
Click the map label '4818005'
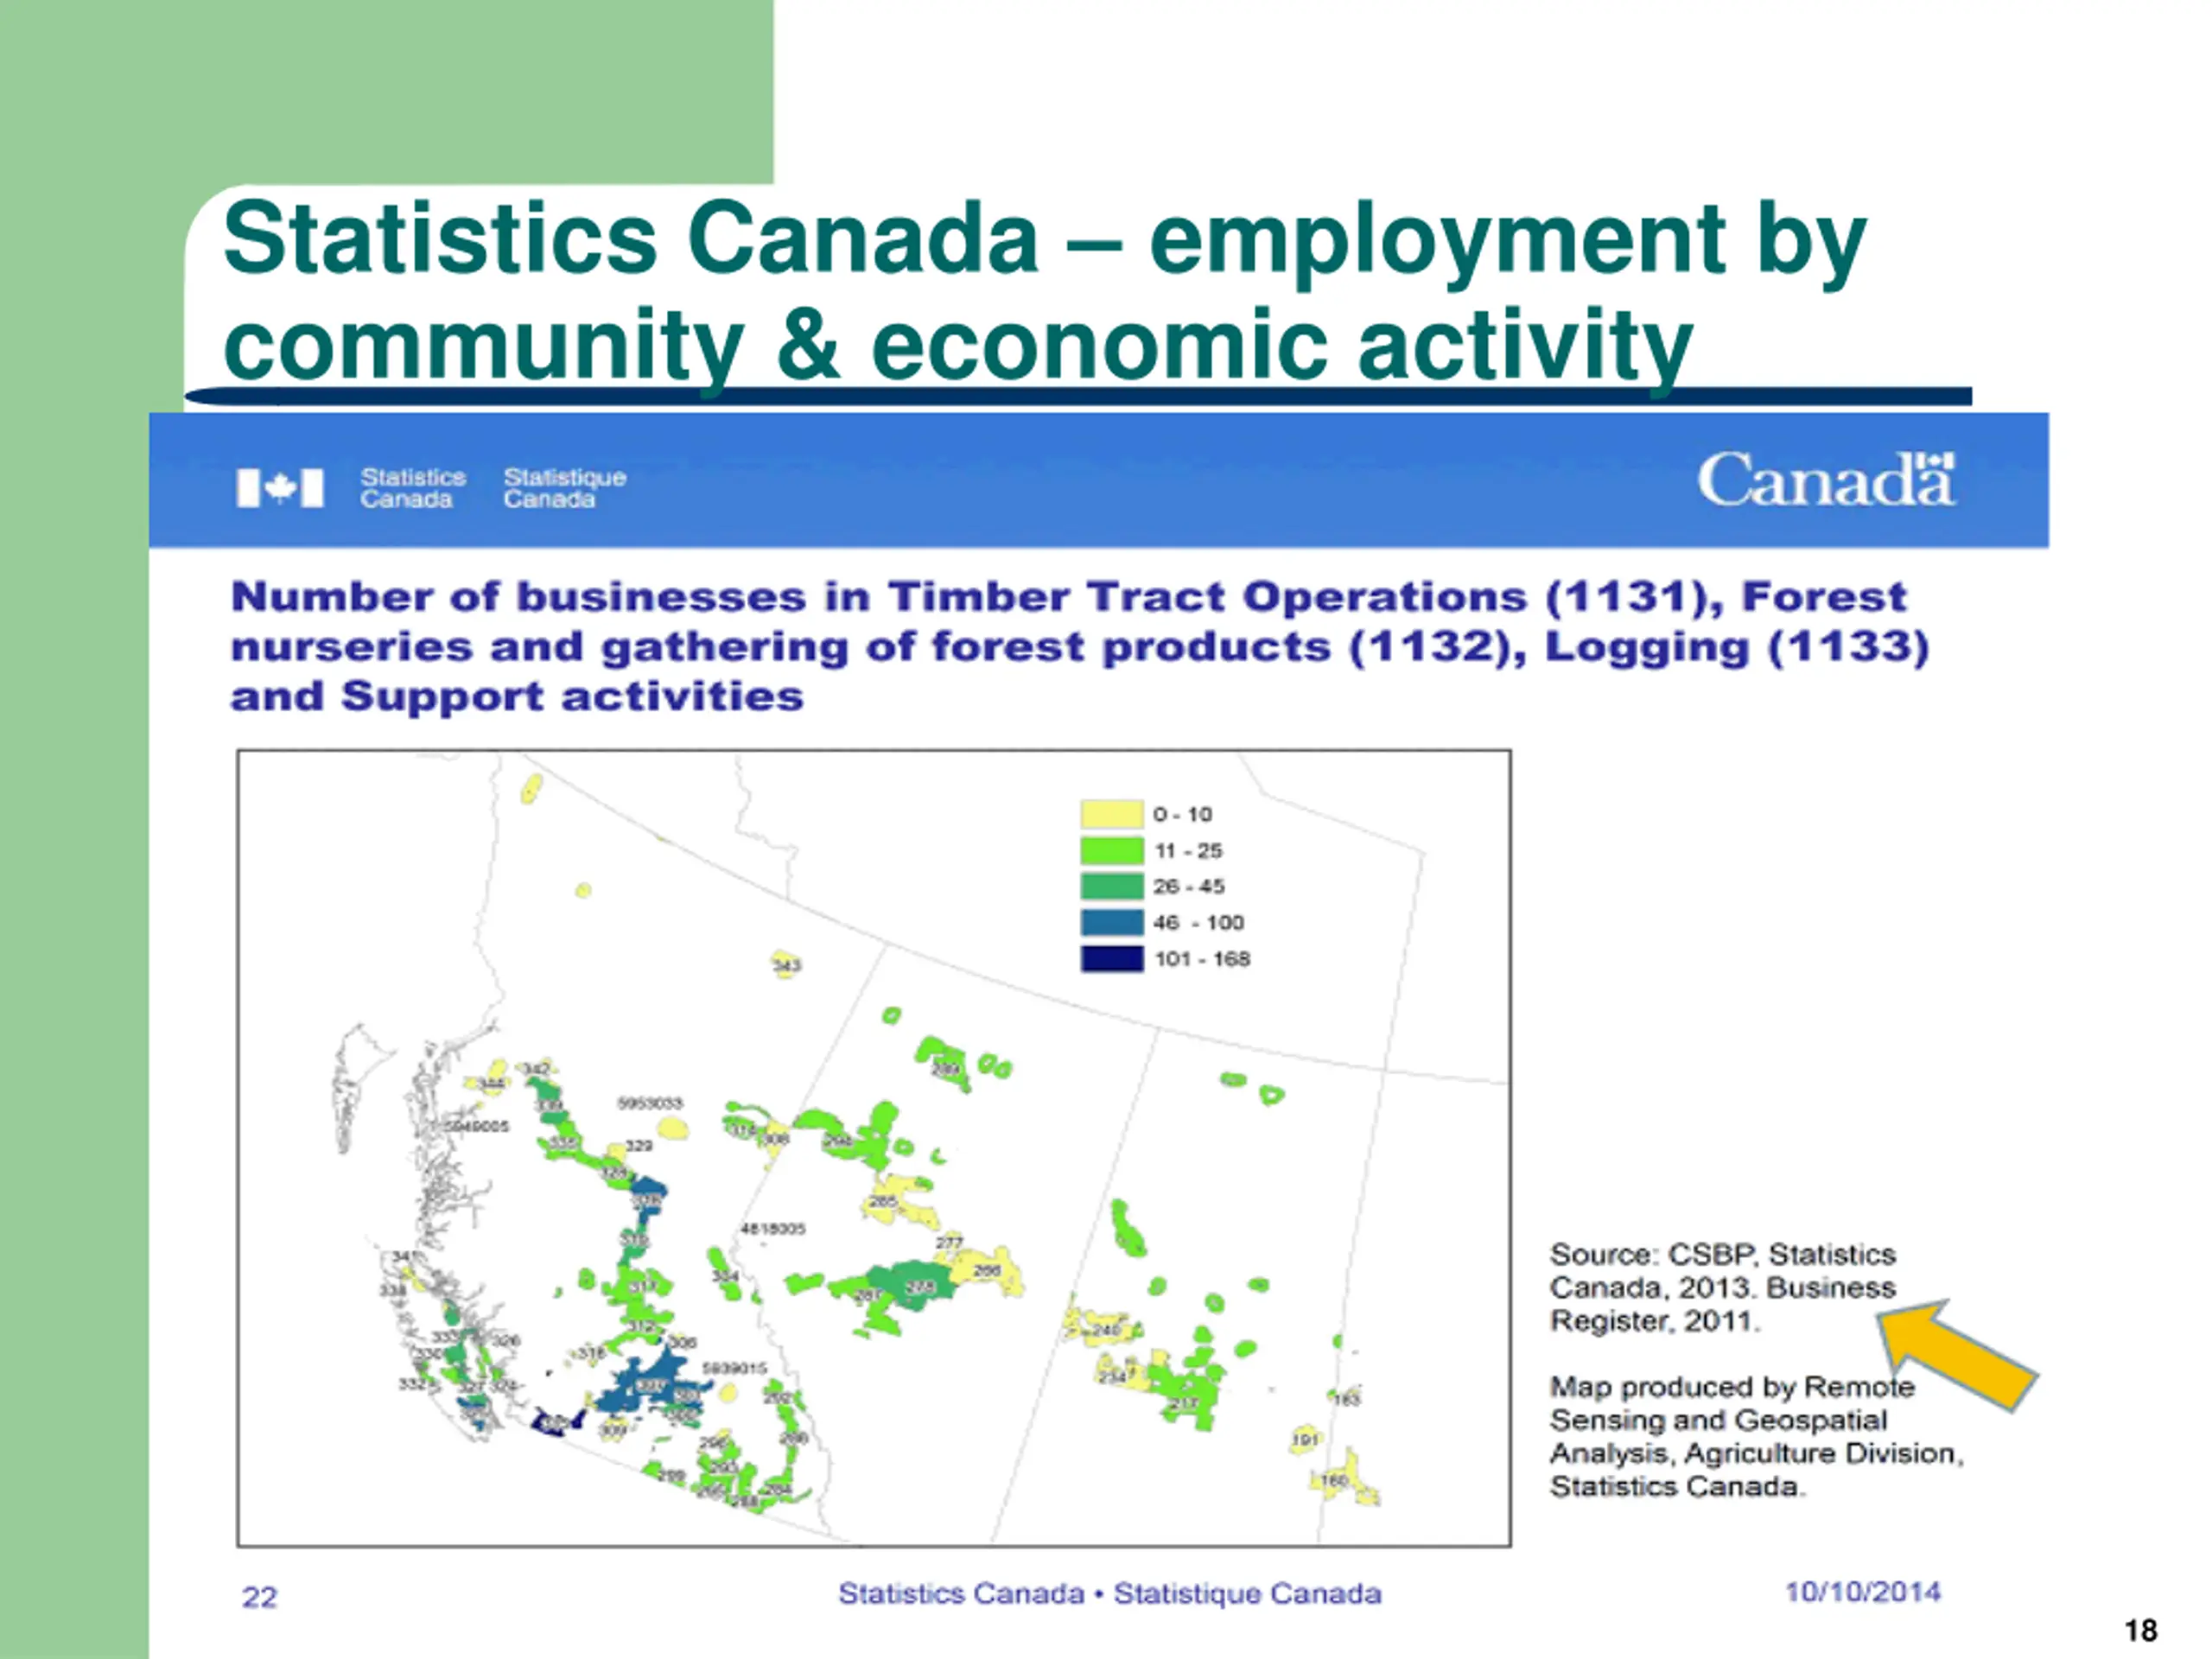pos(773,1228)
